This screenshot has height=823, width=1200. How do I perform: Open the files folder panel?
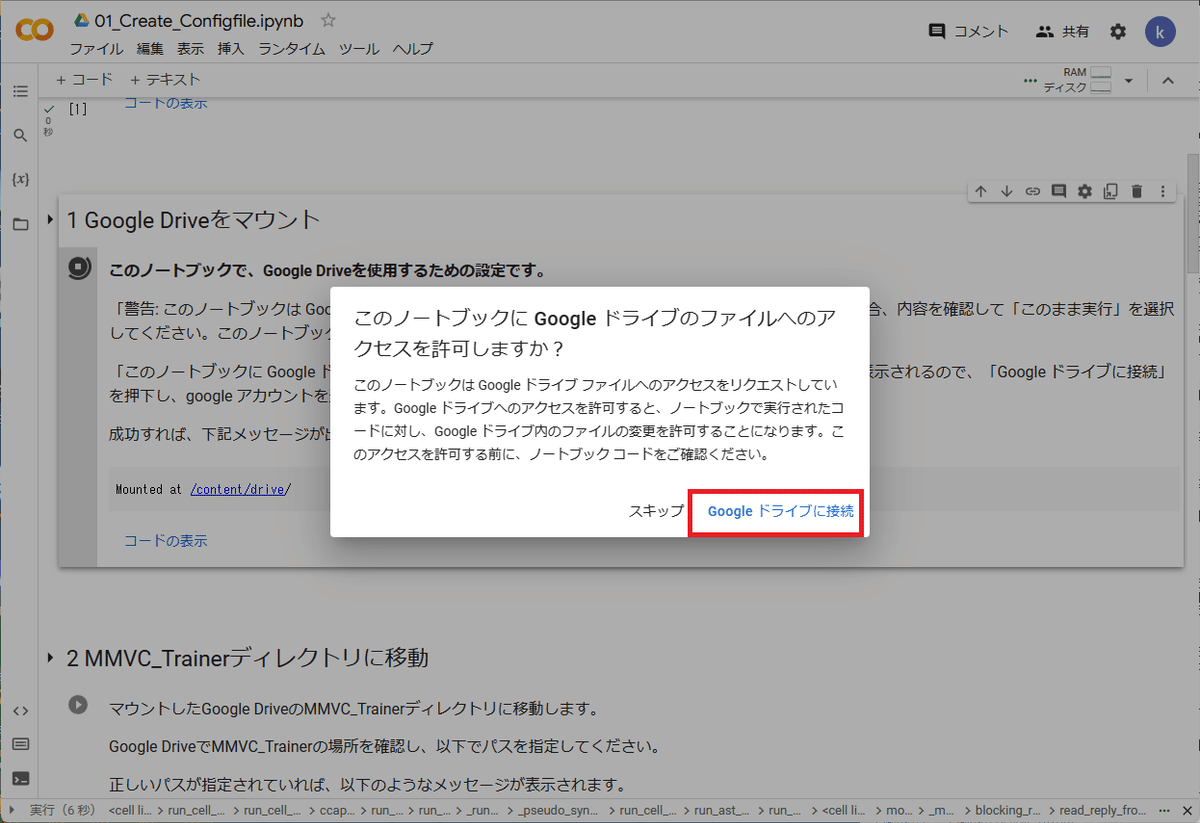(x=20, y=224)
